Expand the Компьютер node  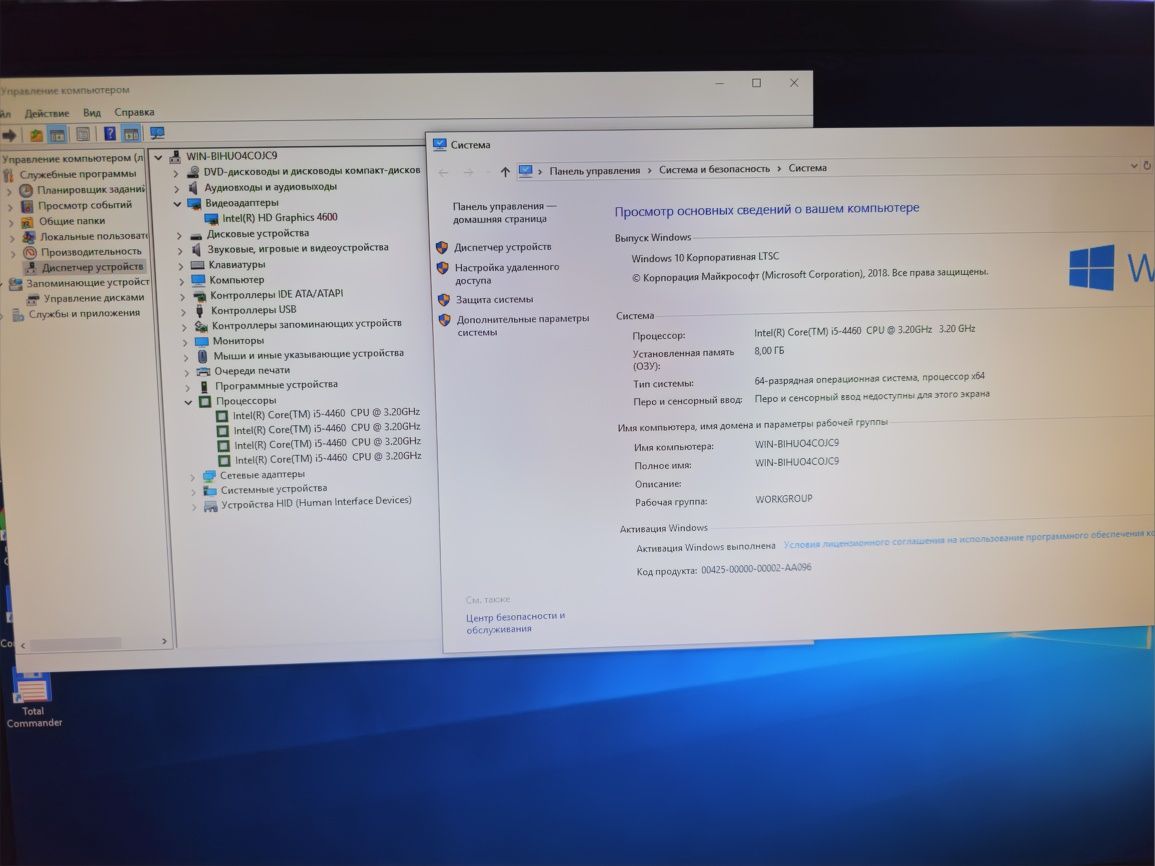click(x=181, y=281)
